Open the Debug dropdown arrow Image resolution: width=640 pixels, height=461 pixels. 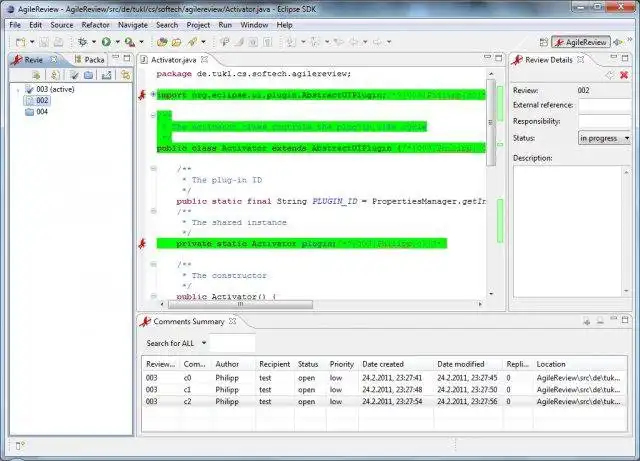(93, 42)
